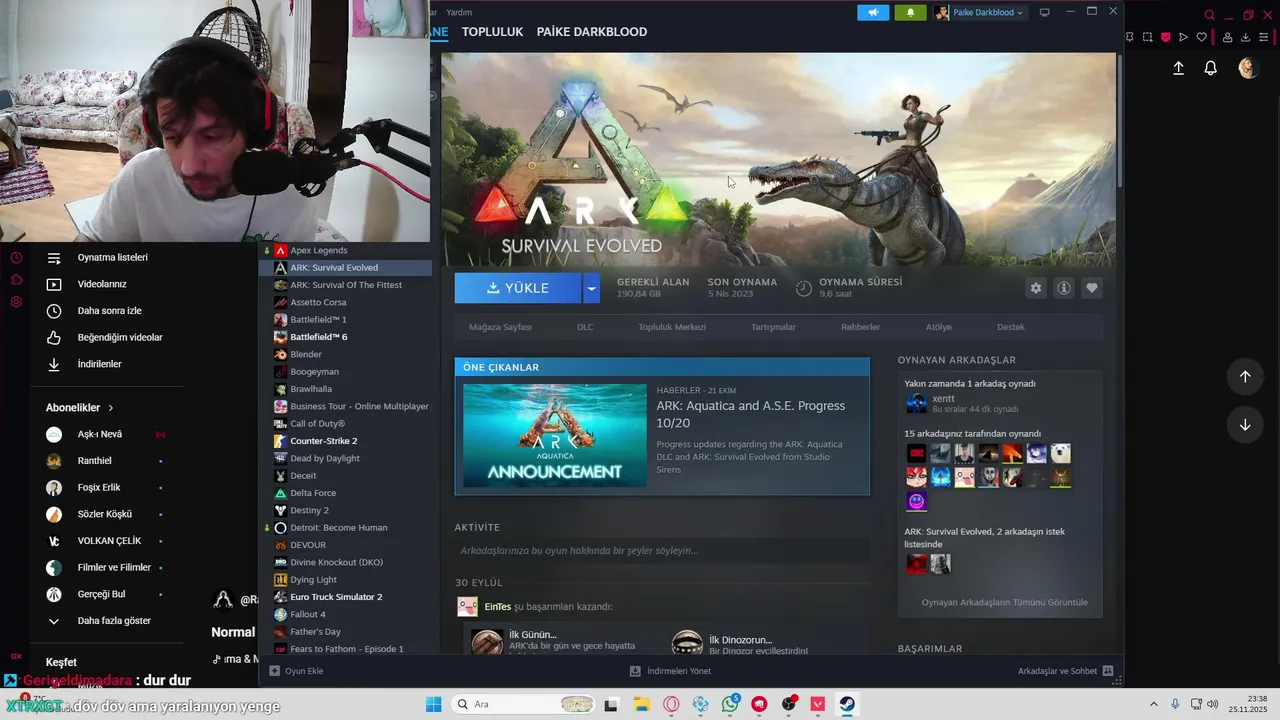Open the Yardım menu

pyautogui.click(x=459, y=12)
